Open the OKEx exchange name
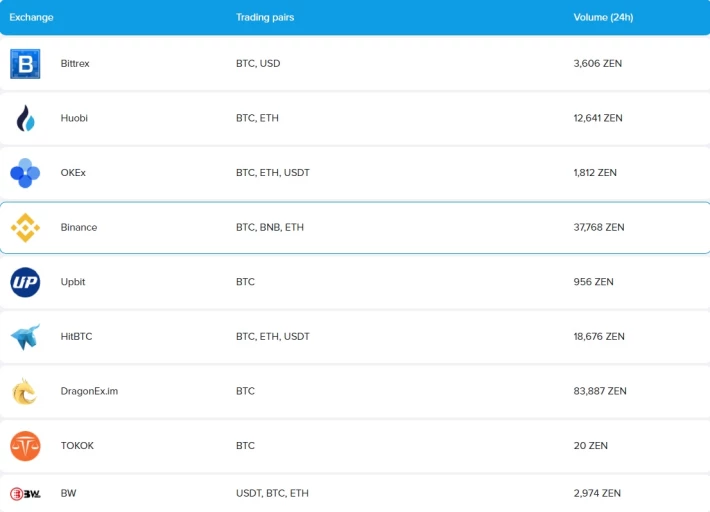This screenshot has height=512, width=710. (73, 172)
